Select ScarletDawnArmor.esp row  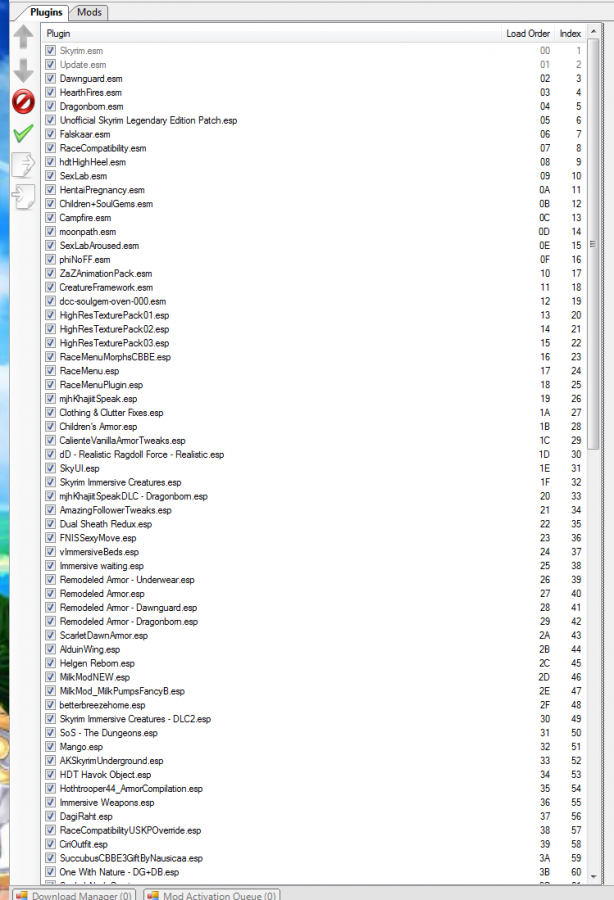314,635
